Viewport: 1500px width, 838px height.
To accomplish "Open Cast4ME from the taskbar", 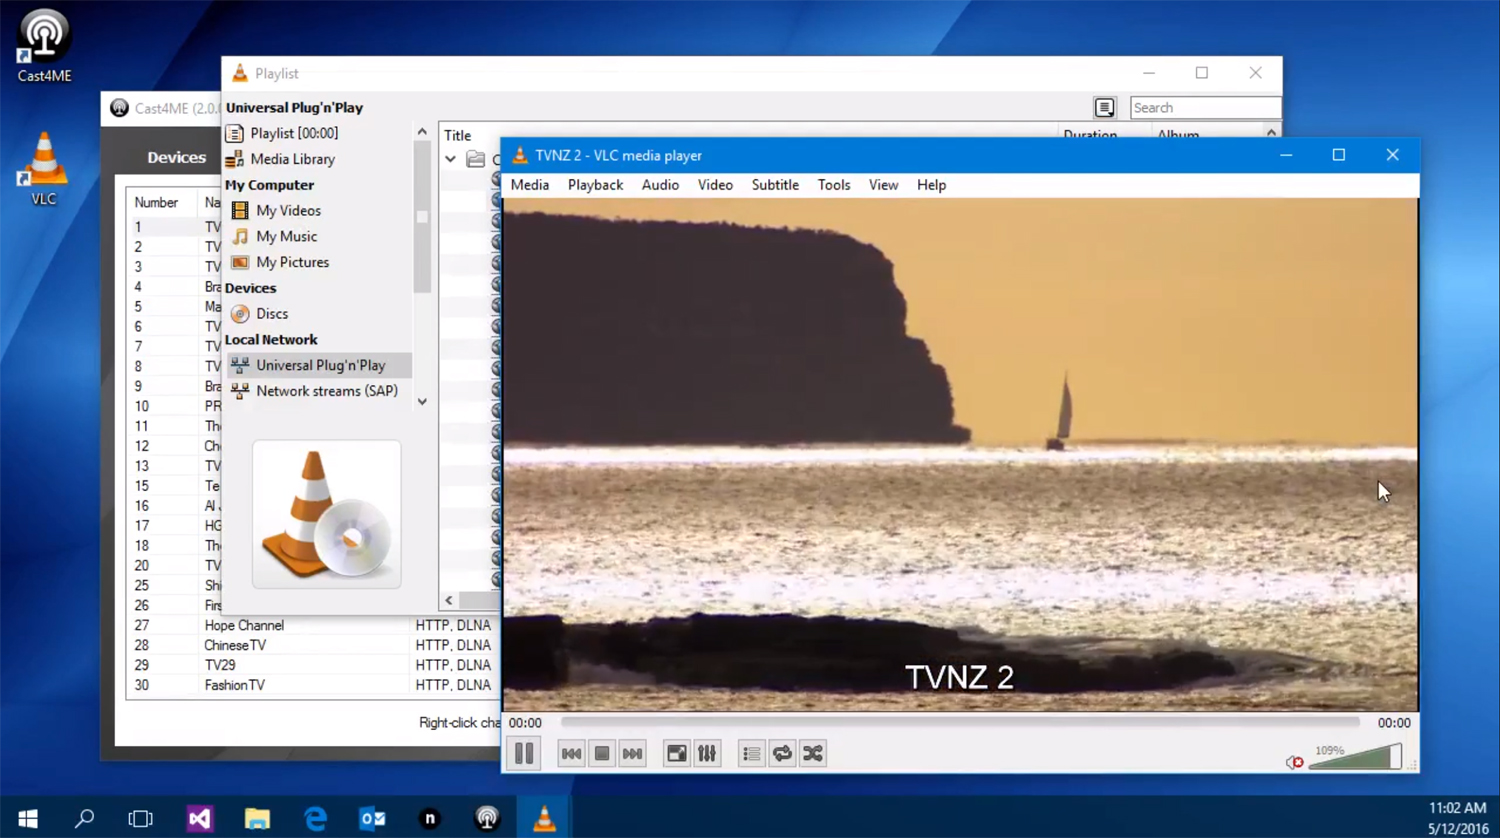I will [x=487, y=818].
